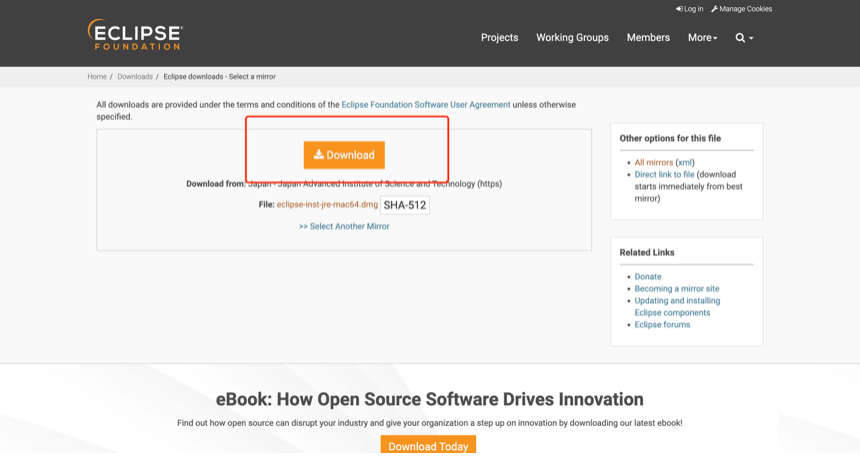
Task: Open the xml mirrors link
Action: click(x=685, y=162)
